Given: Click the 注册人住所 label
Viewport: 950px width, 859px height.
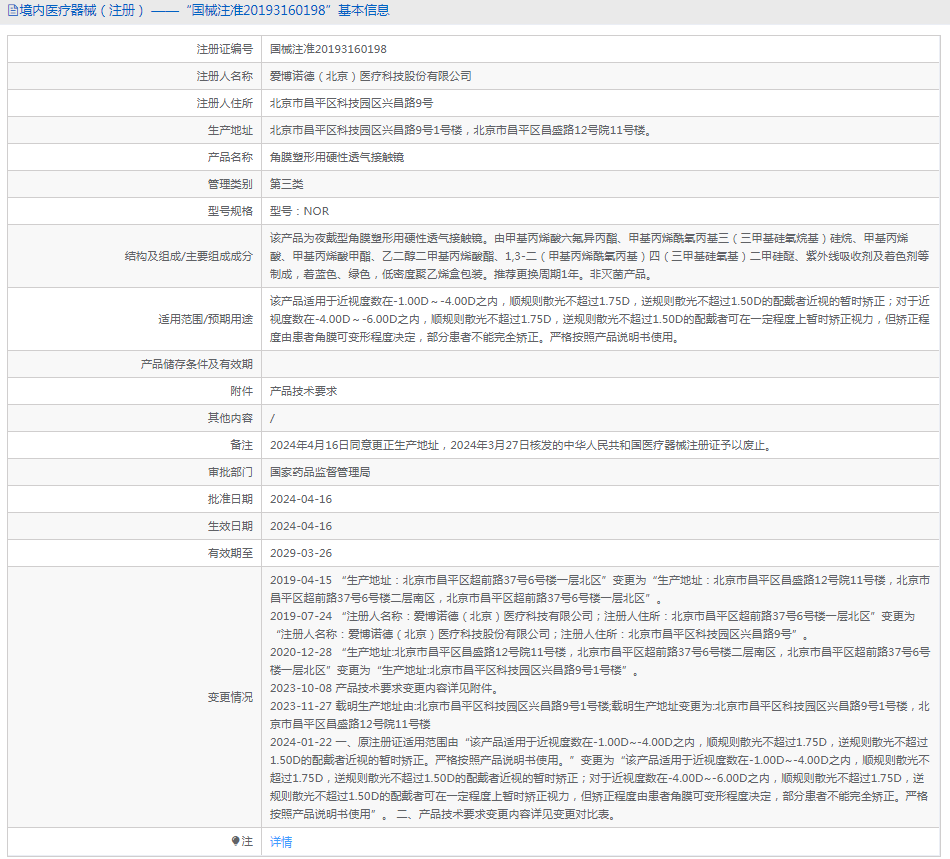Looking at the screenshot, I should (x=225, y=103).
